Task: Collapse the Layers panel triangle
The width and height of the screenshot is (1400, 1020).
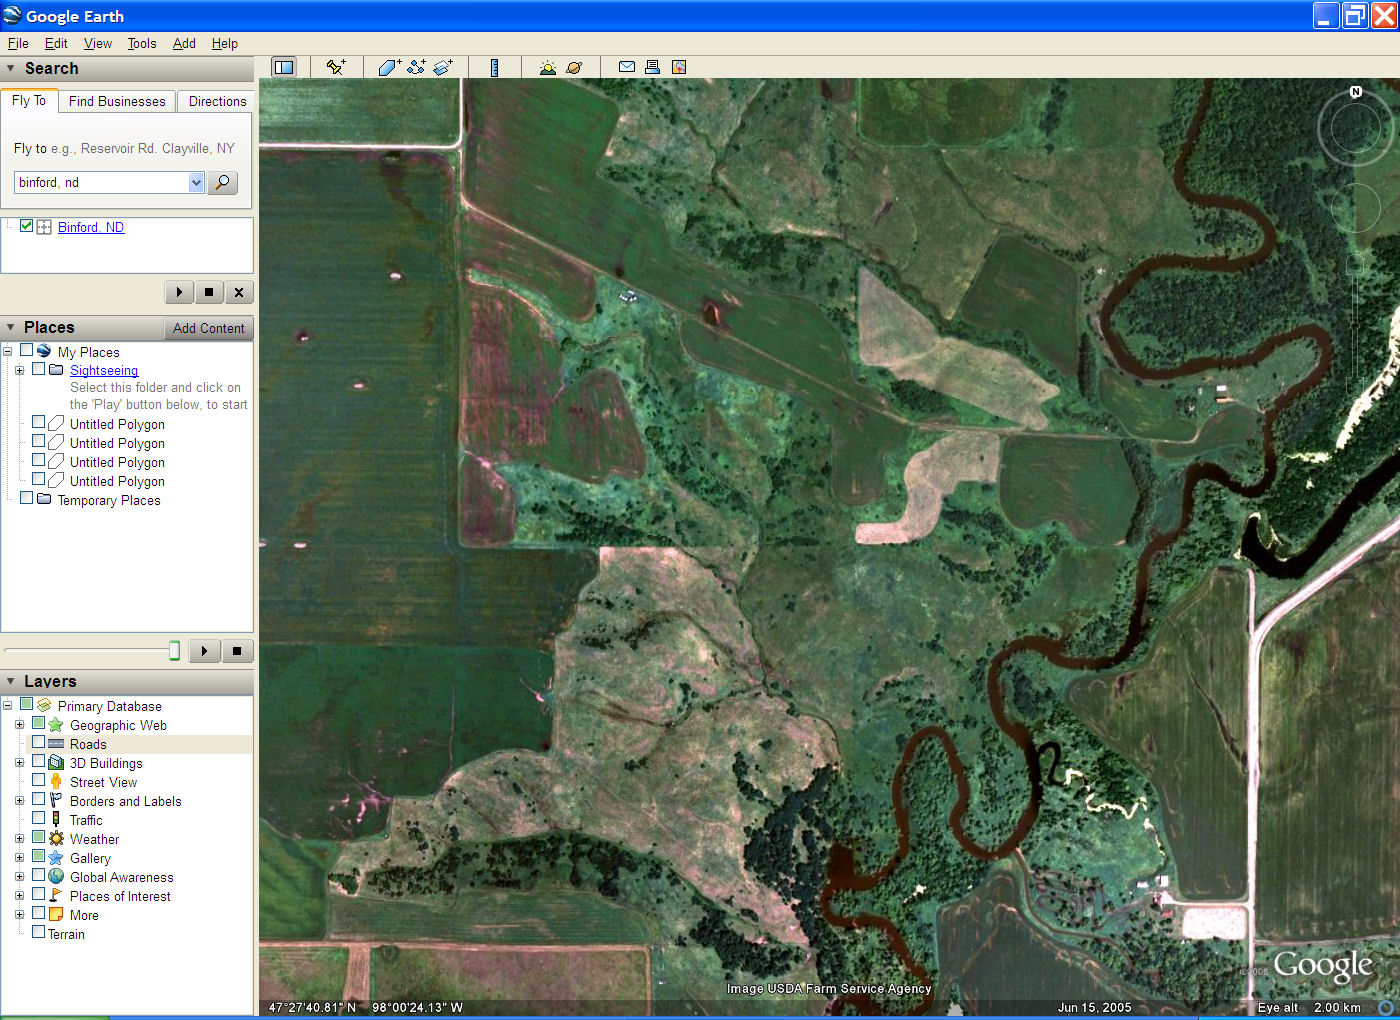Action: pyautogui.click(x=11, y=681)
